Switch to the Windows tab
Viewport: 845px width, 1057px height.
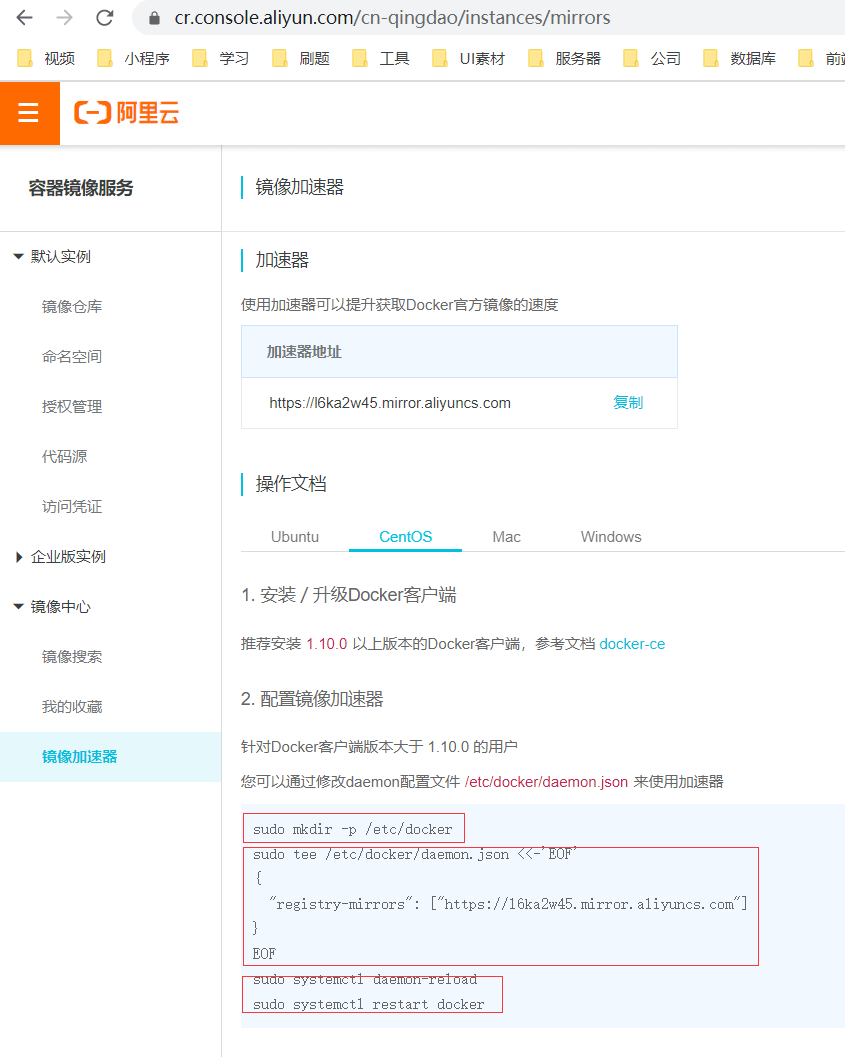point(611,537)
